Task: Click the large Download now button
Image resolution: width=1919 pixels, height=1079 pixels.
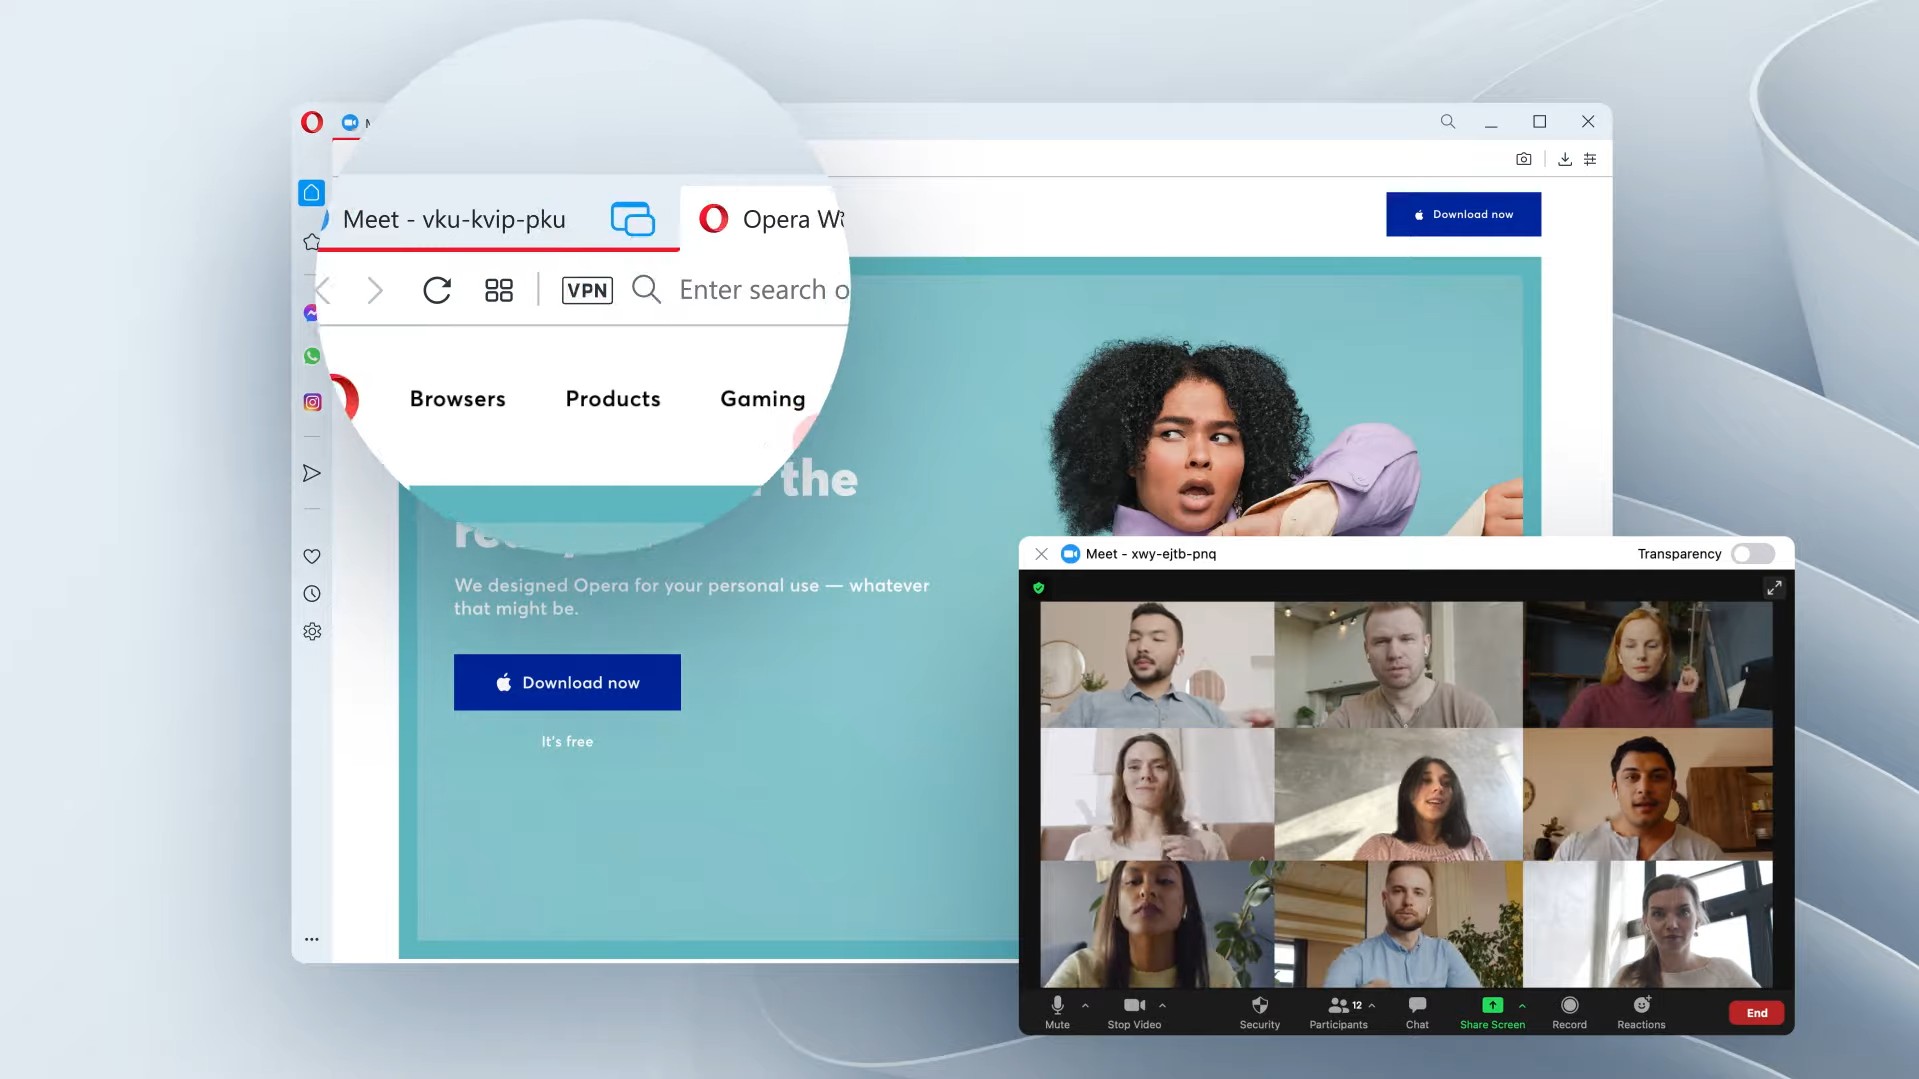Action: pyautogui.click(x=567, y=682)
